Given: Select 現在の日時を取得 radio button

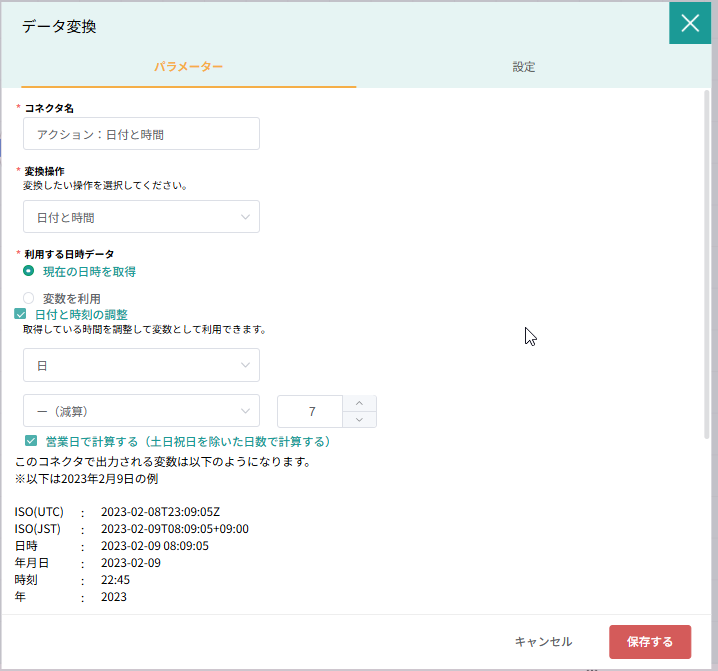Looking at the screenshot, I should [x=29, y=271].
